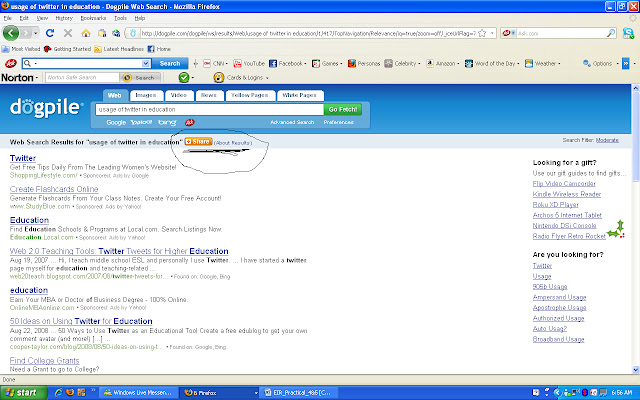Click the About Results link

(233, 143)
